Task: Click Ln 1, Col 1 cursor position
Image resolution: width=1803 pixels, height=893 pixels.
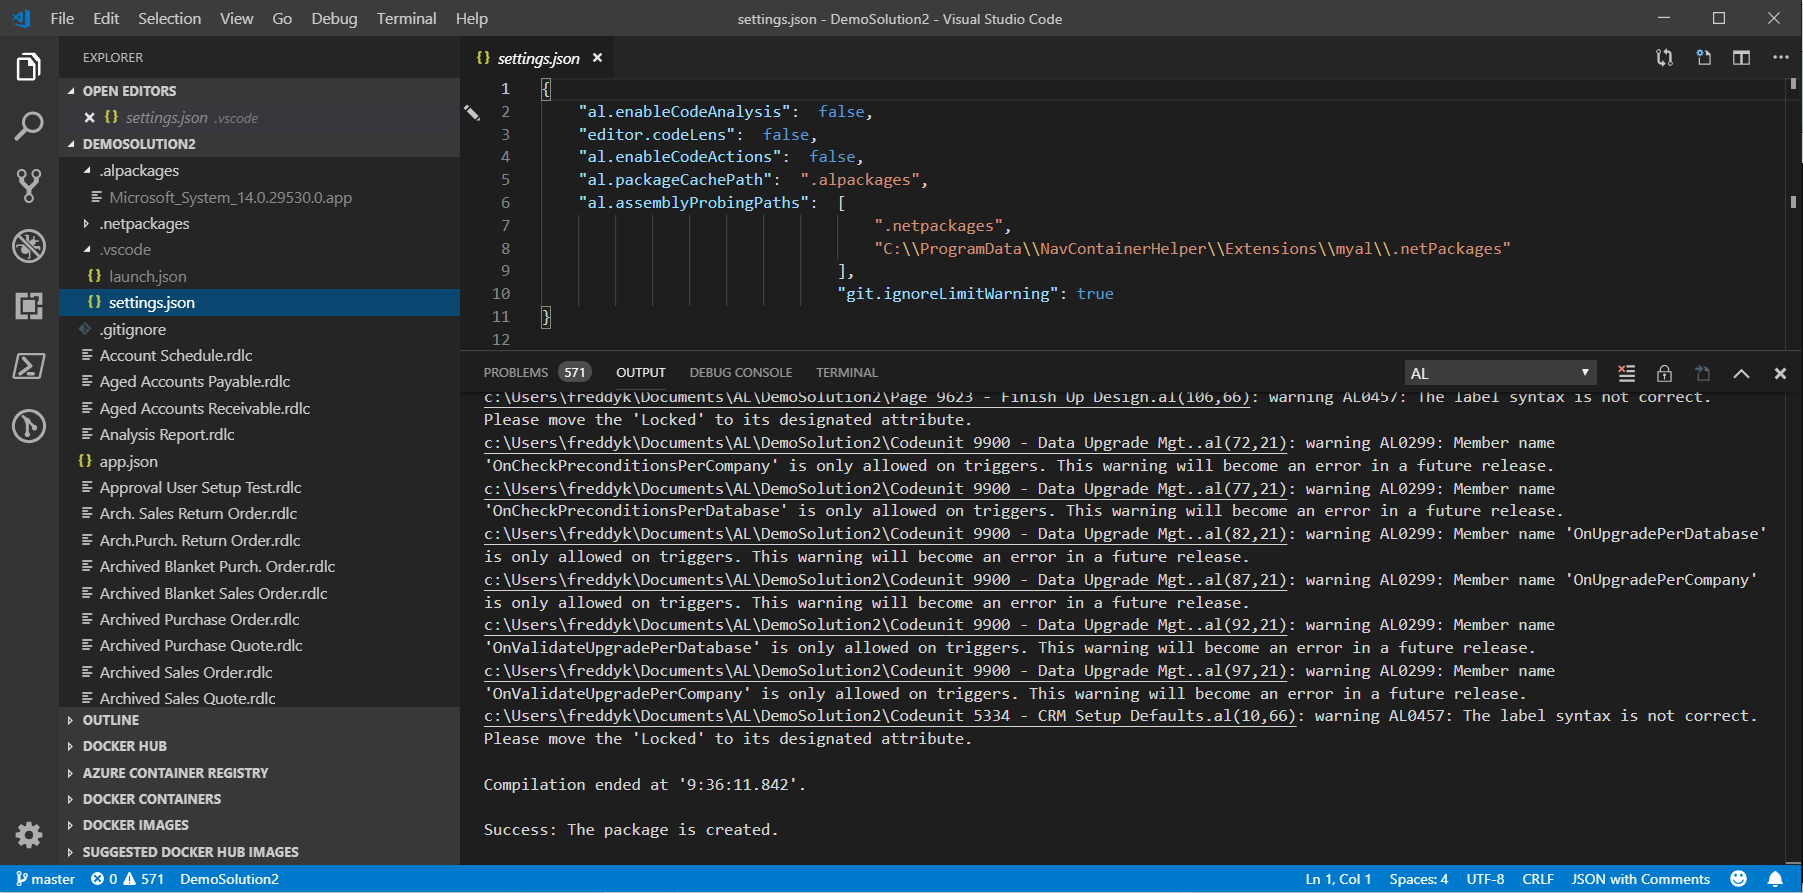Action: coord(1338,879)
